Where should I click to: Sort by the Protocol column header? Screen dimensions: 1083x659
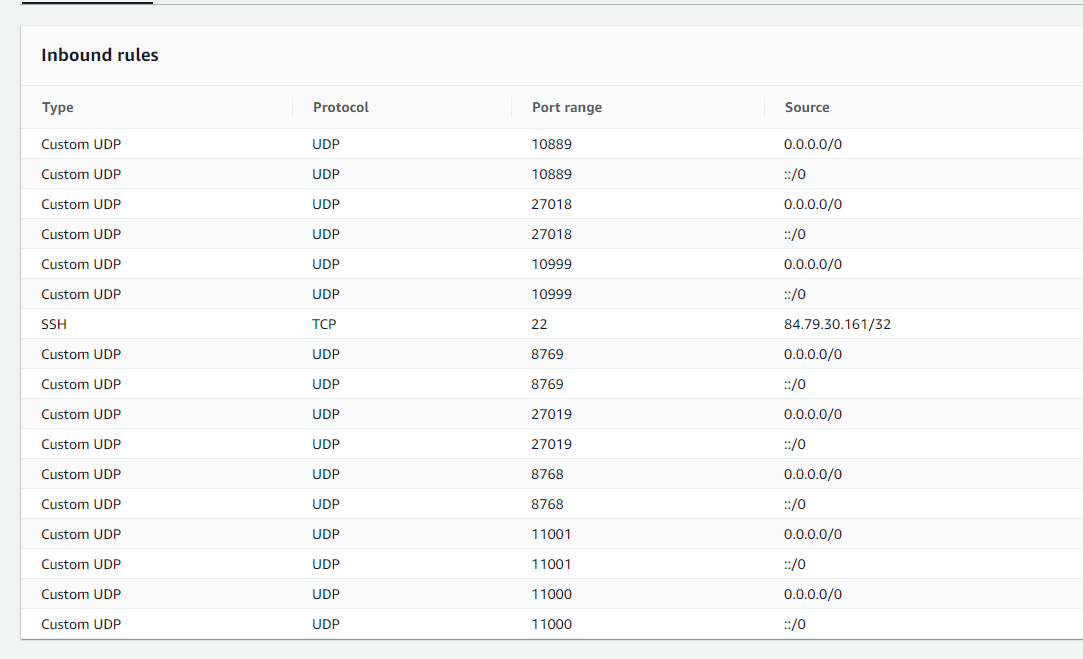coord(340,107)
